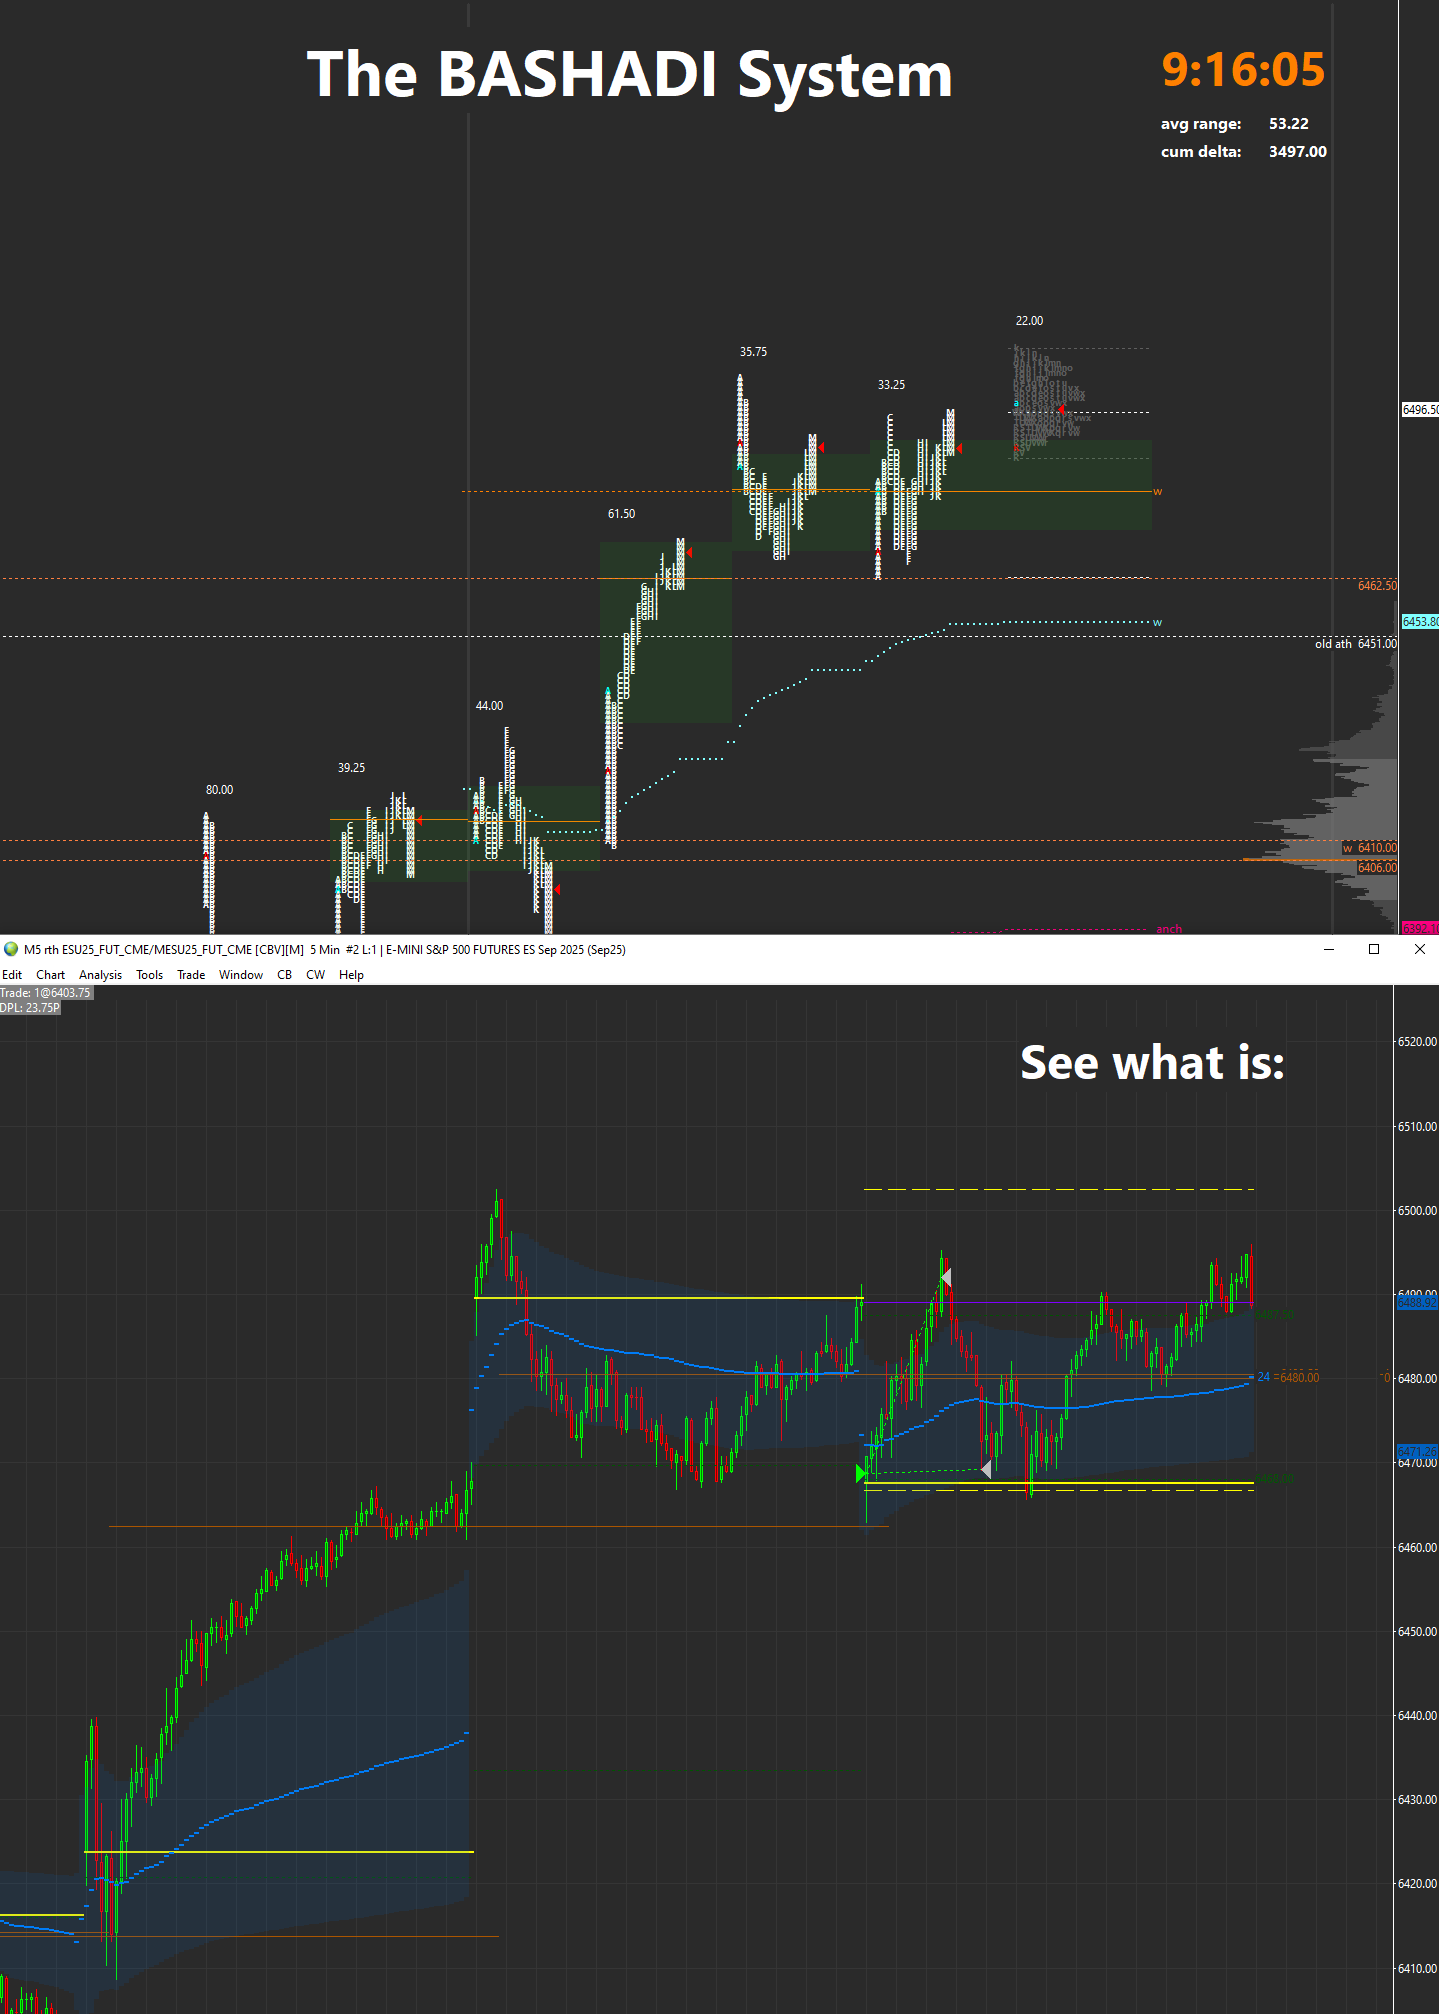Click the "24 =6480.00" level label
The image size is (1439, 2014).
(1288, 1377)
